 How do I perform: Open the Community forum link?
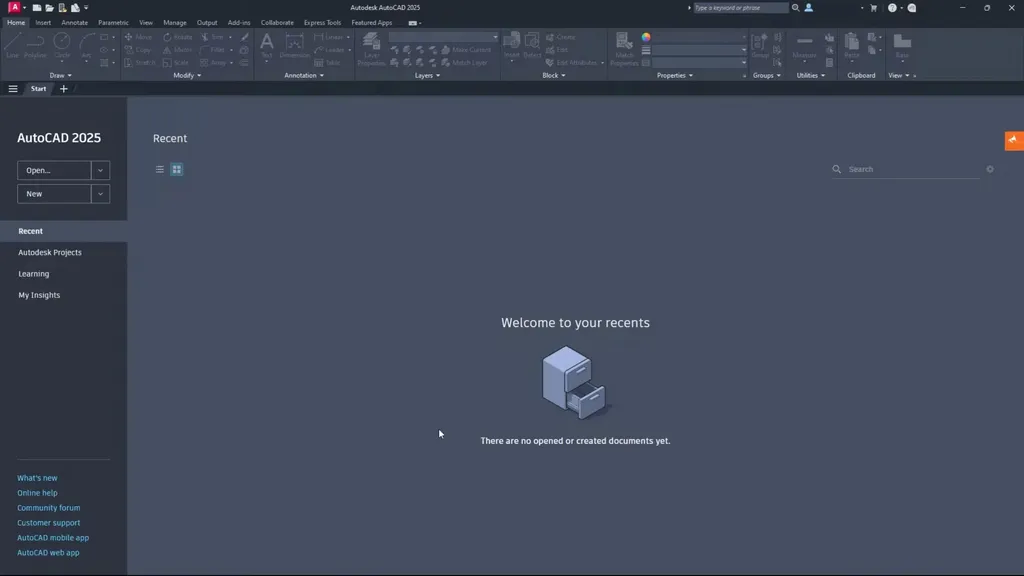[48, 507]
